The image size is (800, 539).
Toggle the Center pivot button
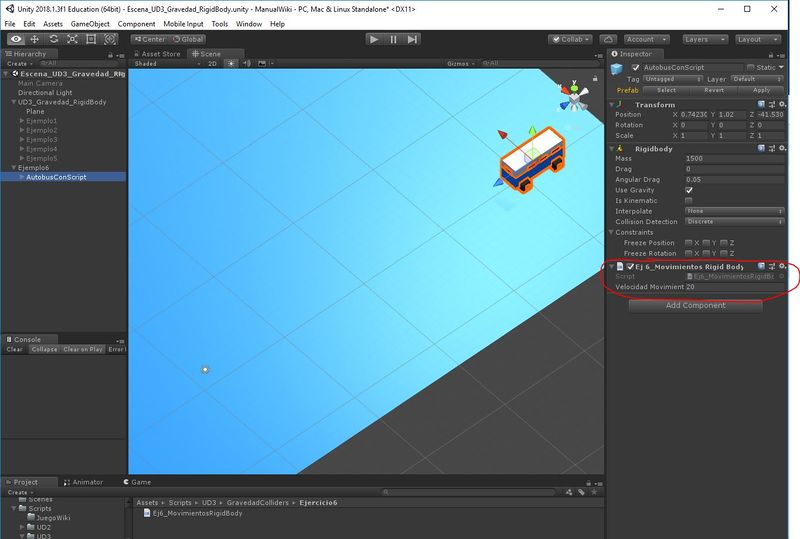[x=149, y=39]
